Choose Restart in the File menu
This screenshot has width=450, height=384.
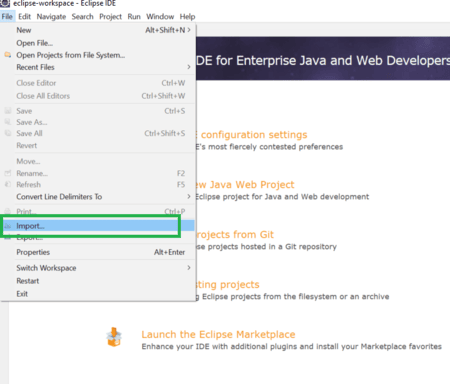[98, 281]
